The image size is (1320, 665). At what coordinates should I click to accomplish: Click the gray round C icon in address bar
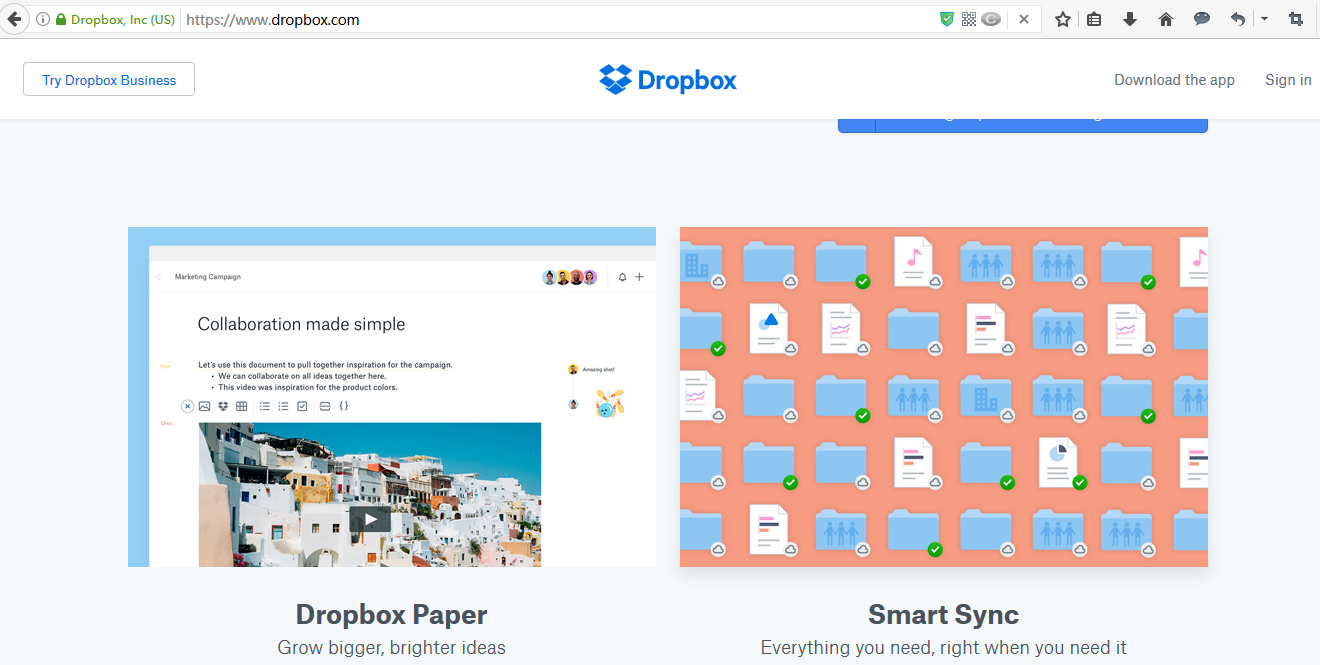coord(991,19)
